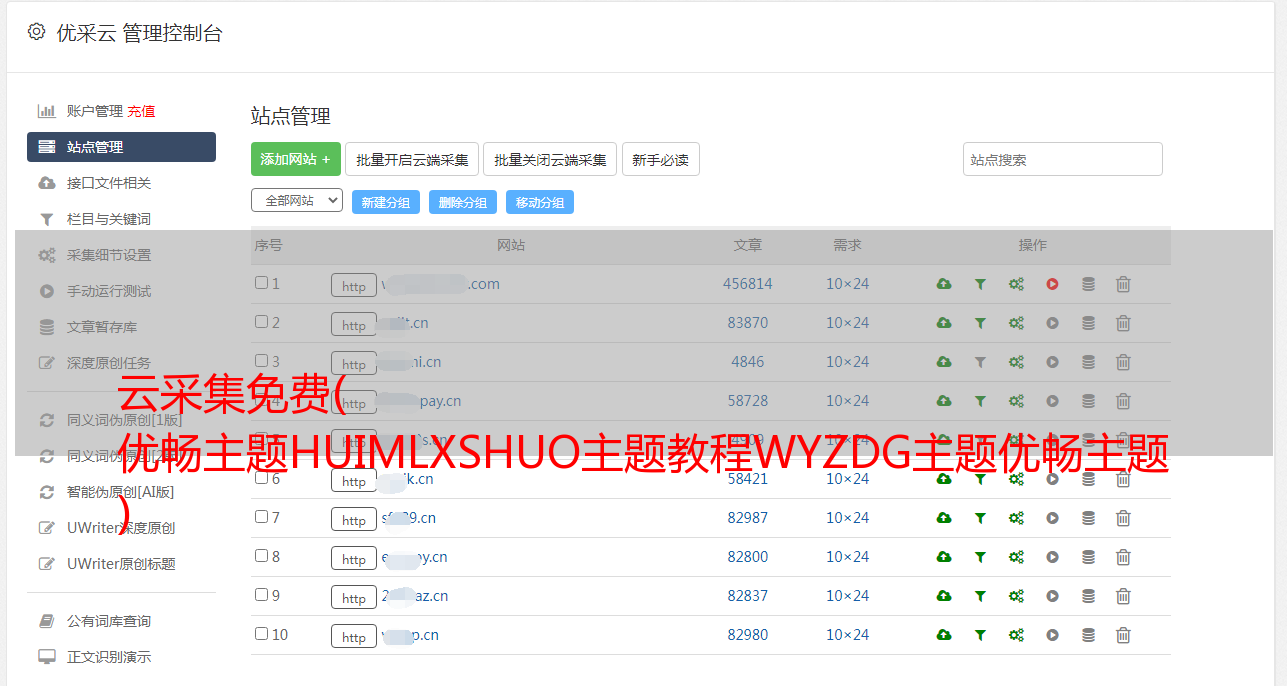Screen dimensions: 1287x686
Task: Open the filter icon in the 83870 row
Action: pos(980,323)
